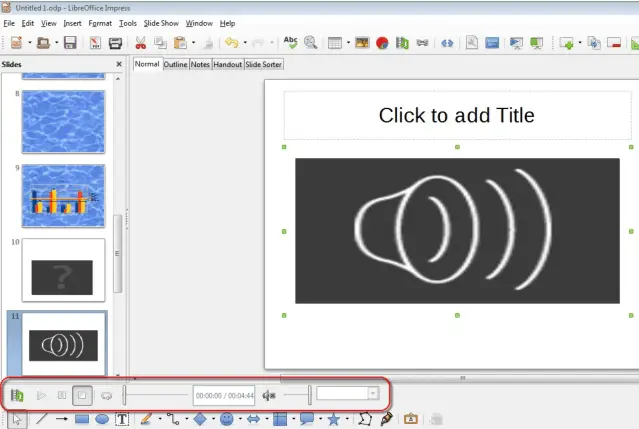Image resolution: width=639 pixels, height=429 pixels.
Task: Stop the media playback
Action: click(82, 395)
